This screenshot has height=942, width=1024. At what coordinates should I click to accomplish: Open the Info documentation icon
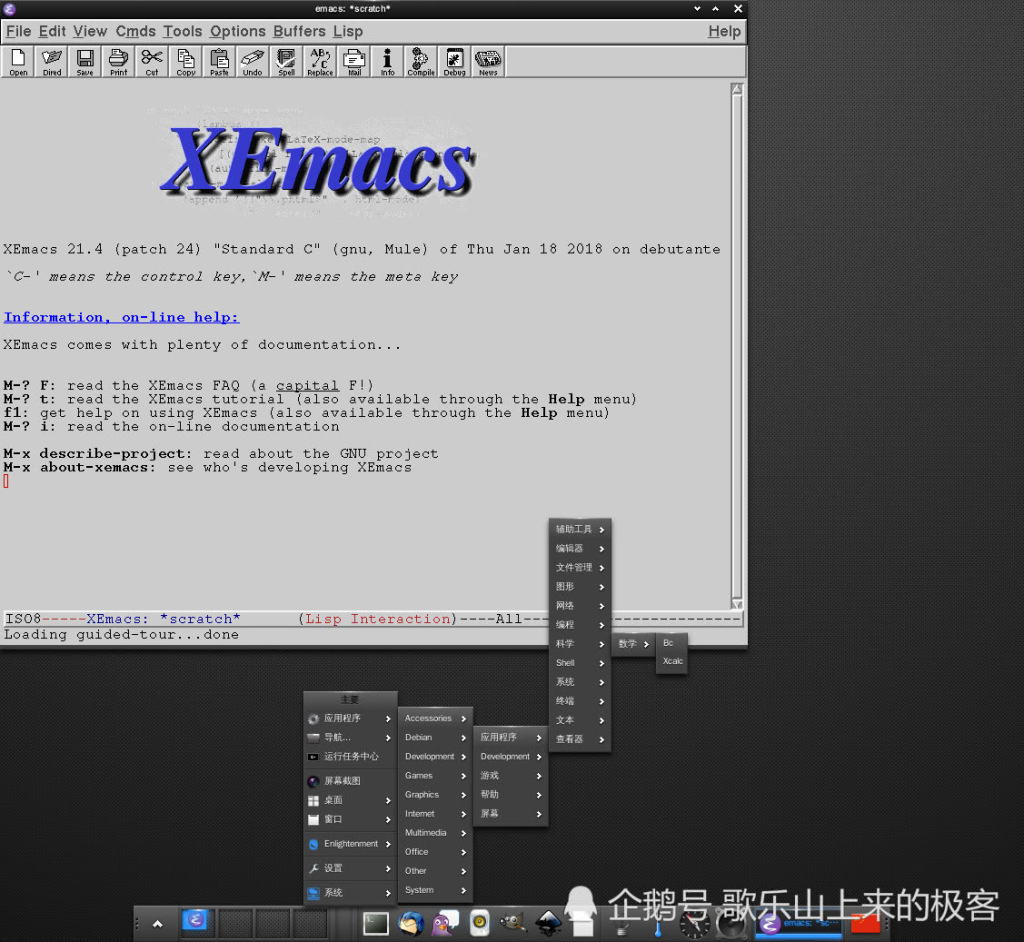387,62
